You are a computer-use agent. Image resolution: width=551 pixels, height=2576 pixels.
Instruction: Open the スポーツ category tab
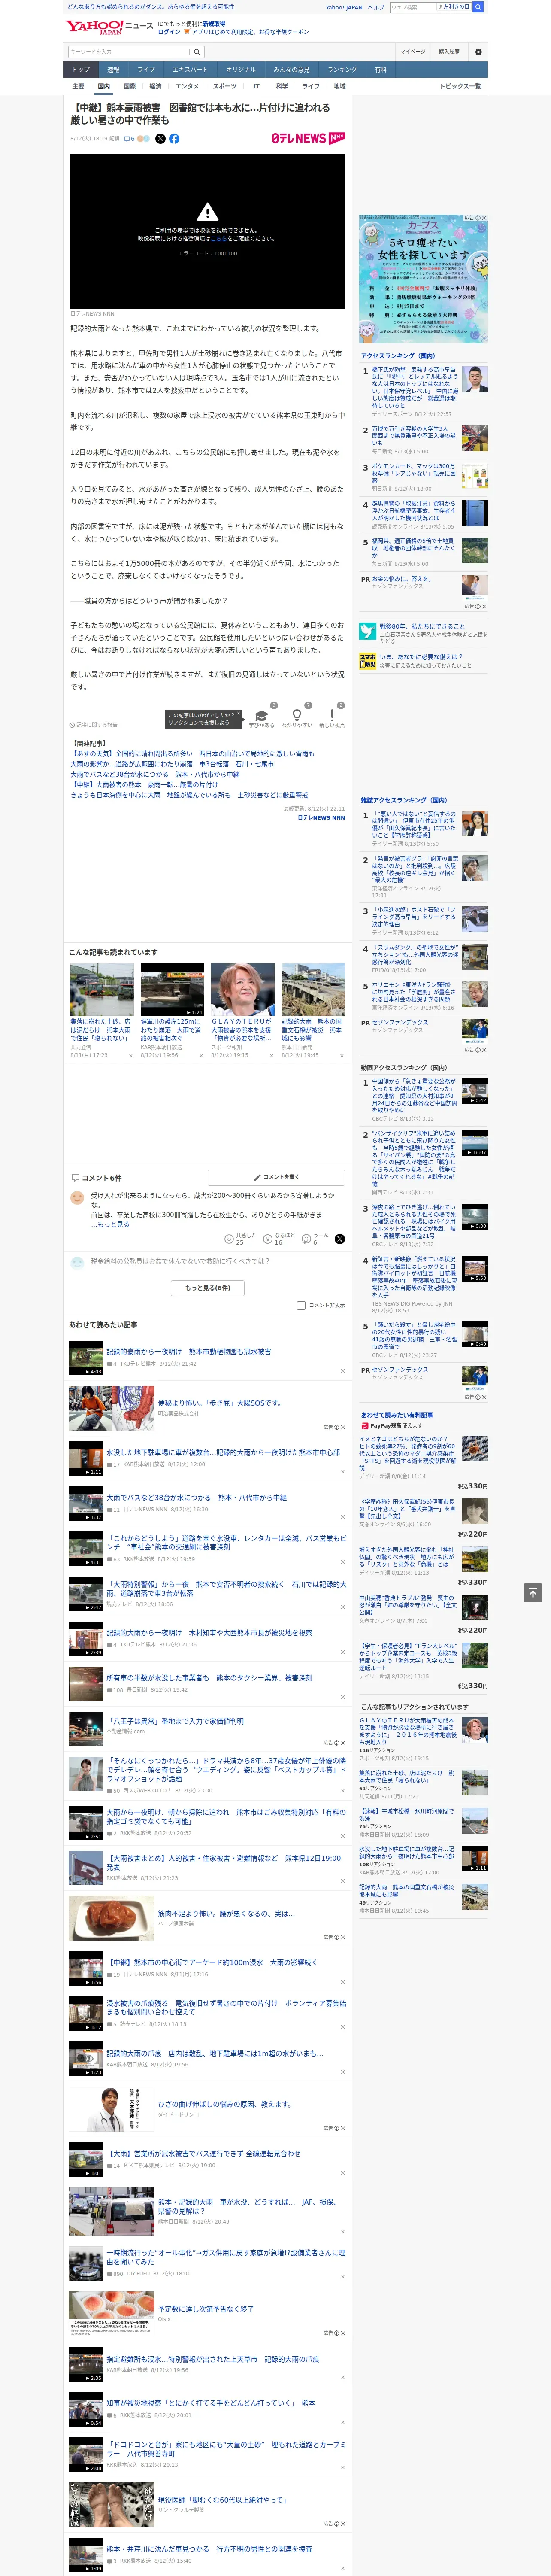click(x=225, y=86)
